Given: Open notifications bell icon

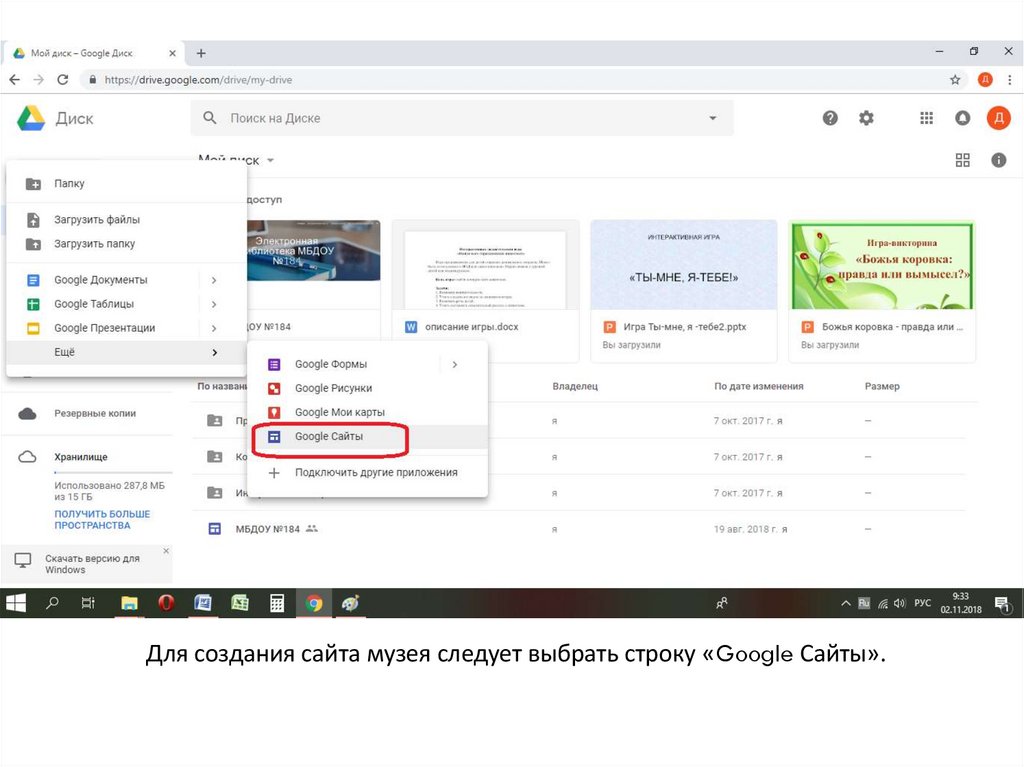Looking at the screenshot, I should point(963,118).
